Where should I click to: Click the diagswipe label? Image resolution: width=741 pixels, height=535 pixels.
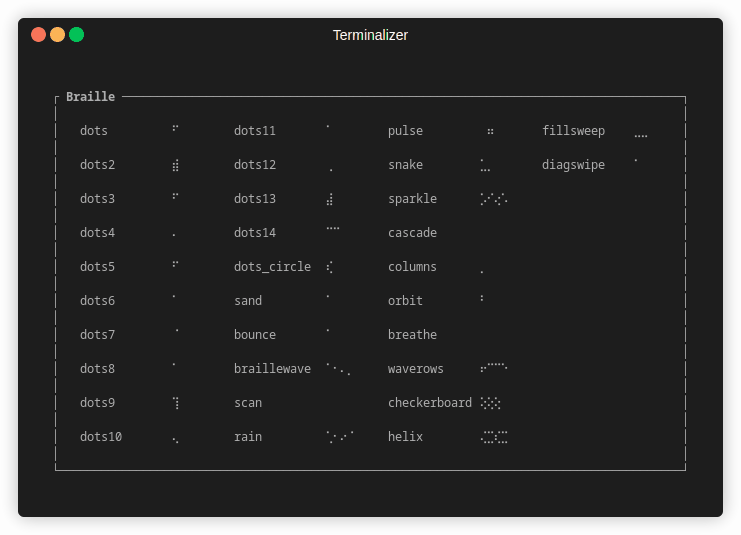[x=573, y=165]
